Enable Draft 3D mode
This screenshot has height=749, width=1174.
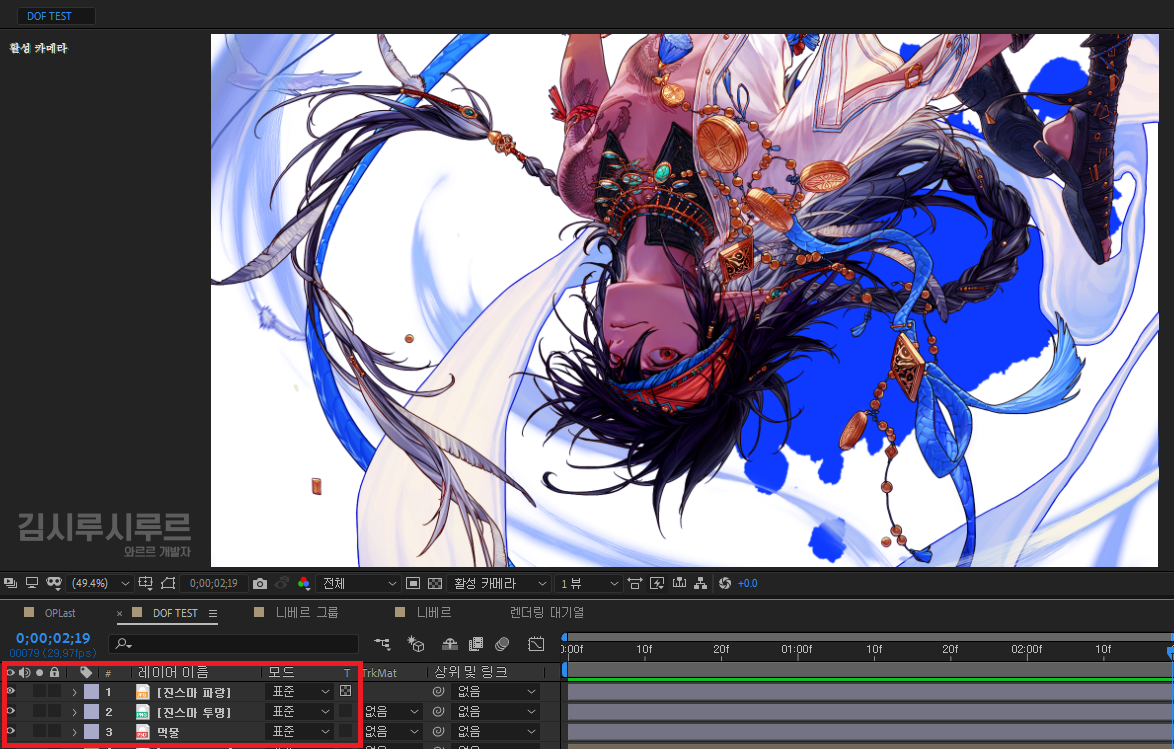(x=416, y=643)
